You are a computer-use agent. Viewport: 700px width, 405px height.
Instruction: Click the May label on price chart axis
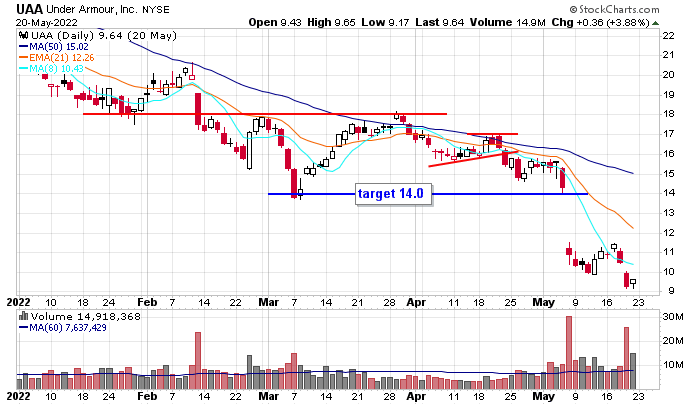tap(543, 302)
